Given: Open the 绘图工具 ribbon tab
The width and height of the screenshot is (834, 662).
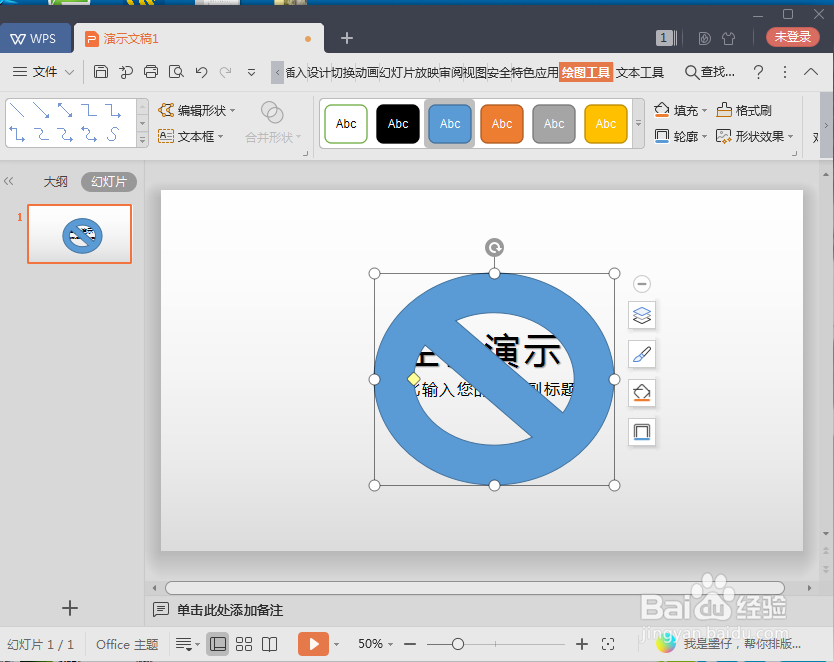Looking at the screenshot, I should 586,72.
